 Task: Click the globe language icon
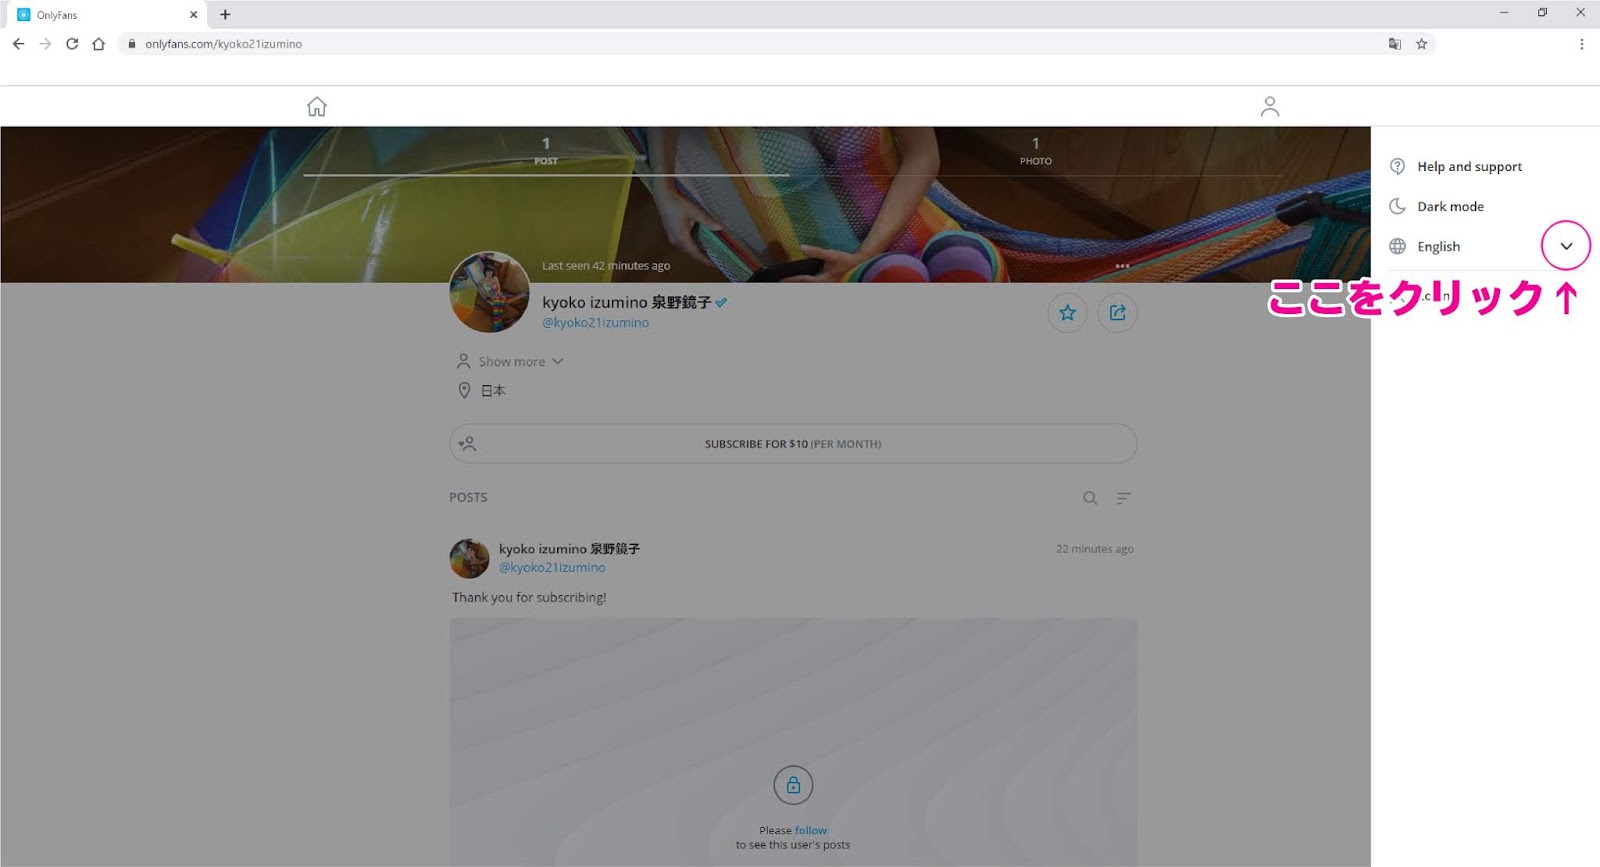click(x=1398, y=246)
